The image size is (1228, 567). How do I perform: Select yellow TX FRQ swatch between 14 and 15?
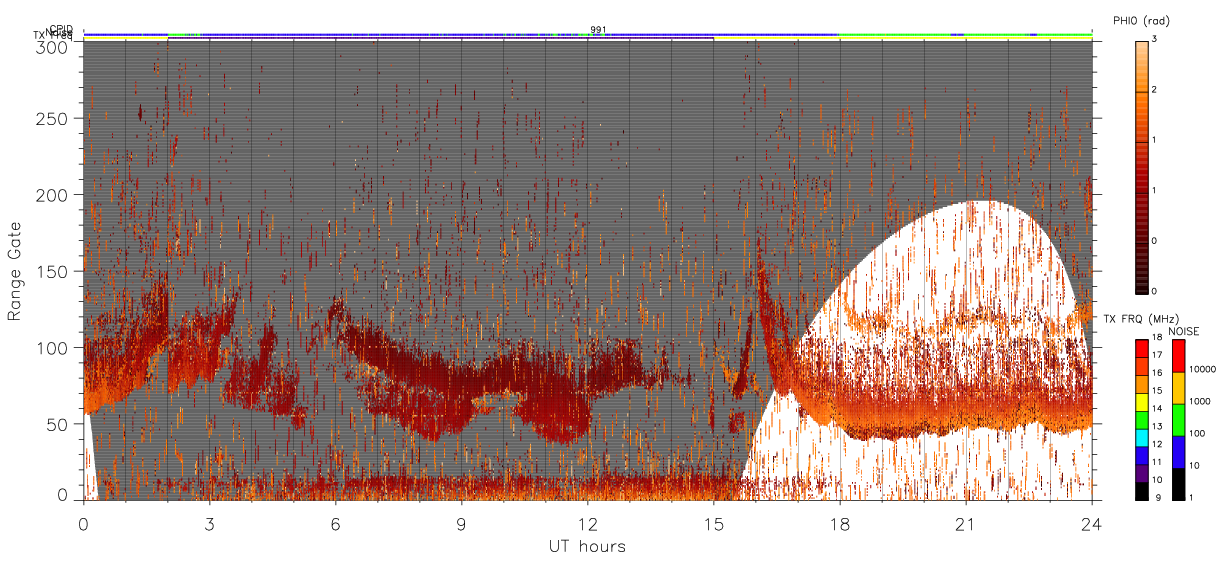1142,401
